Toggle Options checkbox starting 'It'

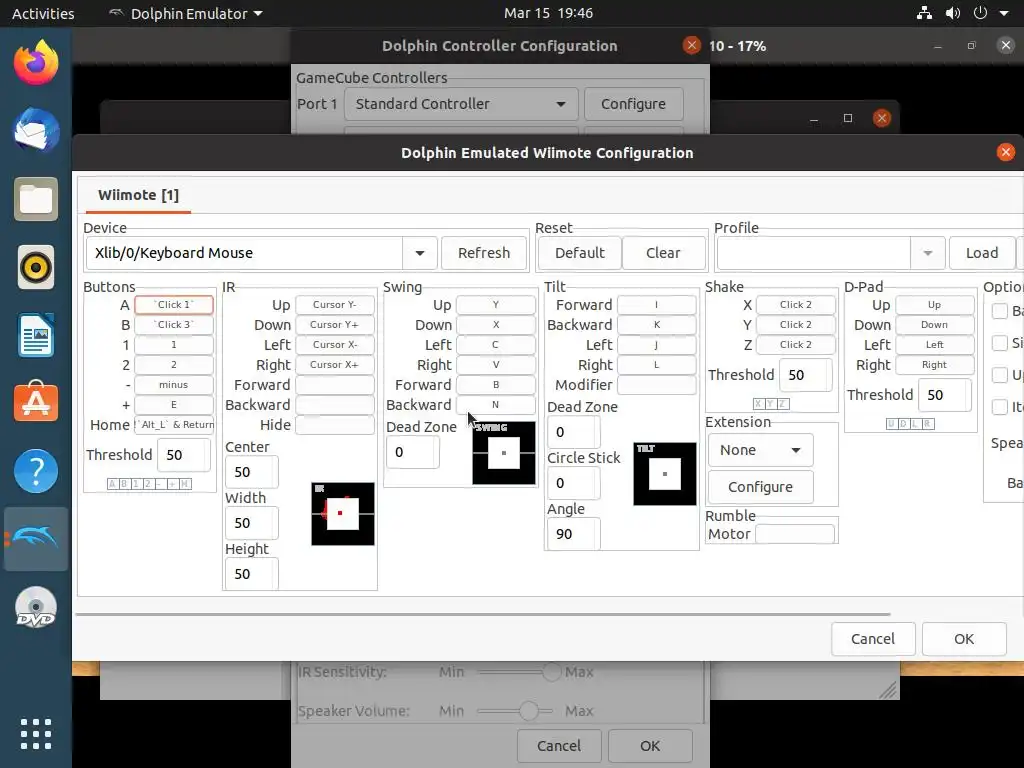(x=1000, y=406)
